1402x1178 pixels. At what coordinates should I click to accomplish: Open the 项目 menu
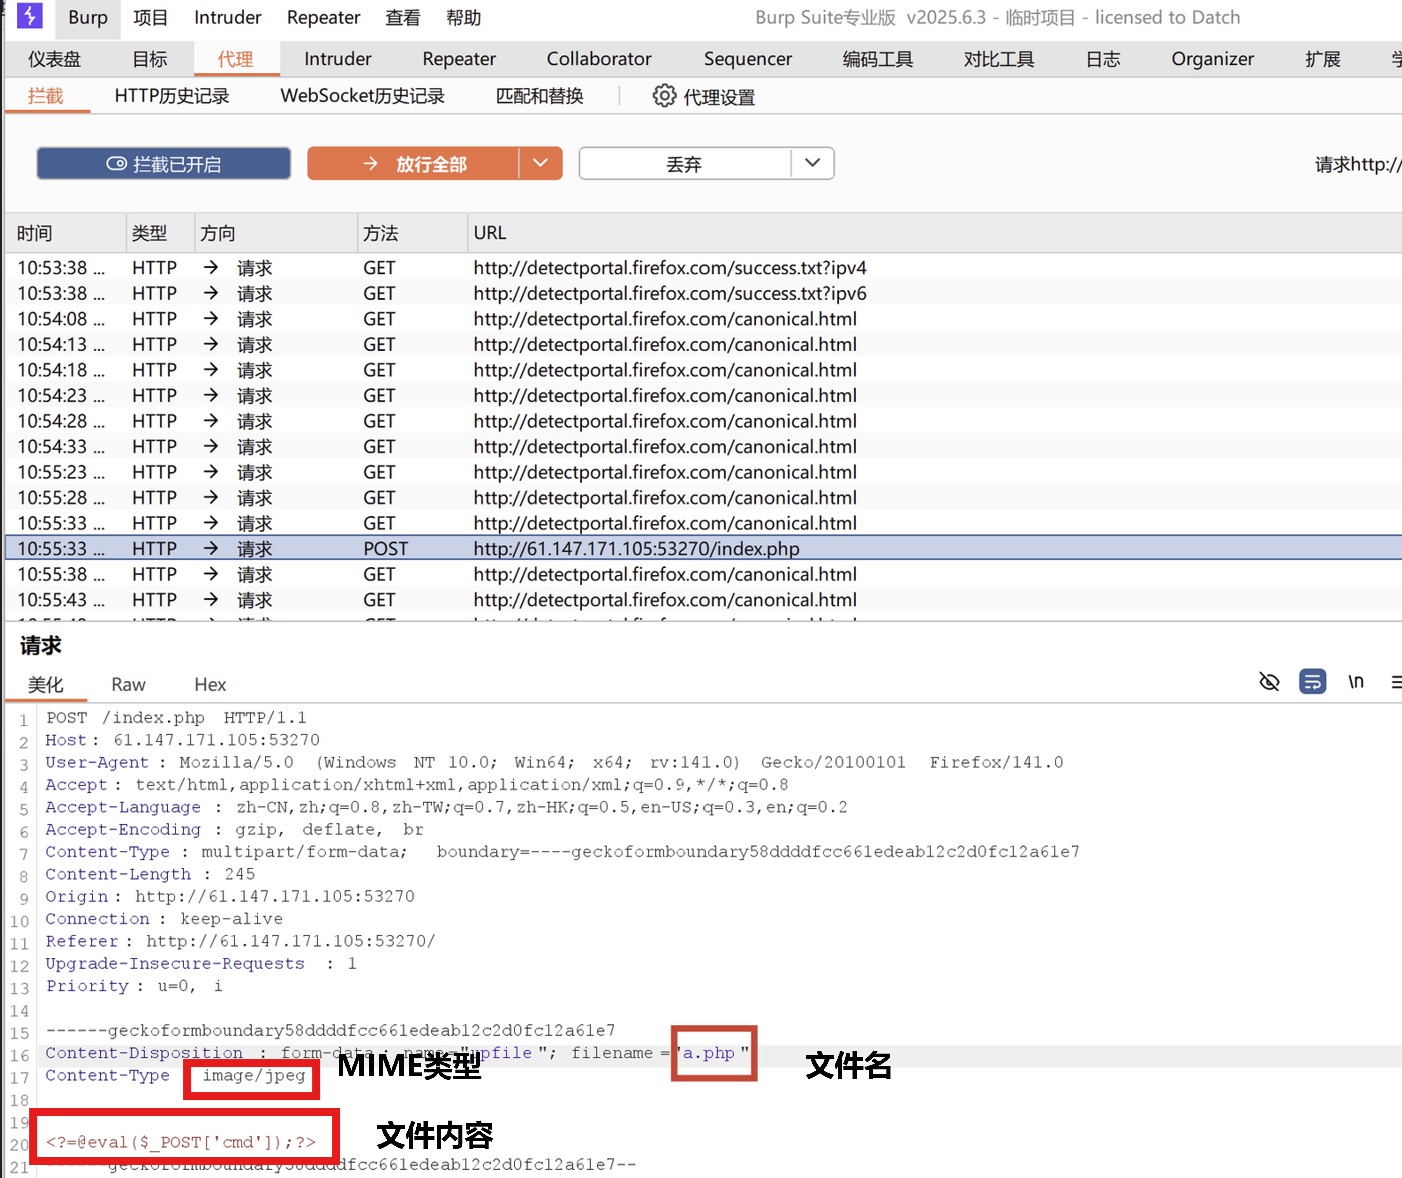[151, 17]
